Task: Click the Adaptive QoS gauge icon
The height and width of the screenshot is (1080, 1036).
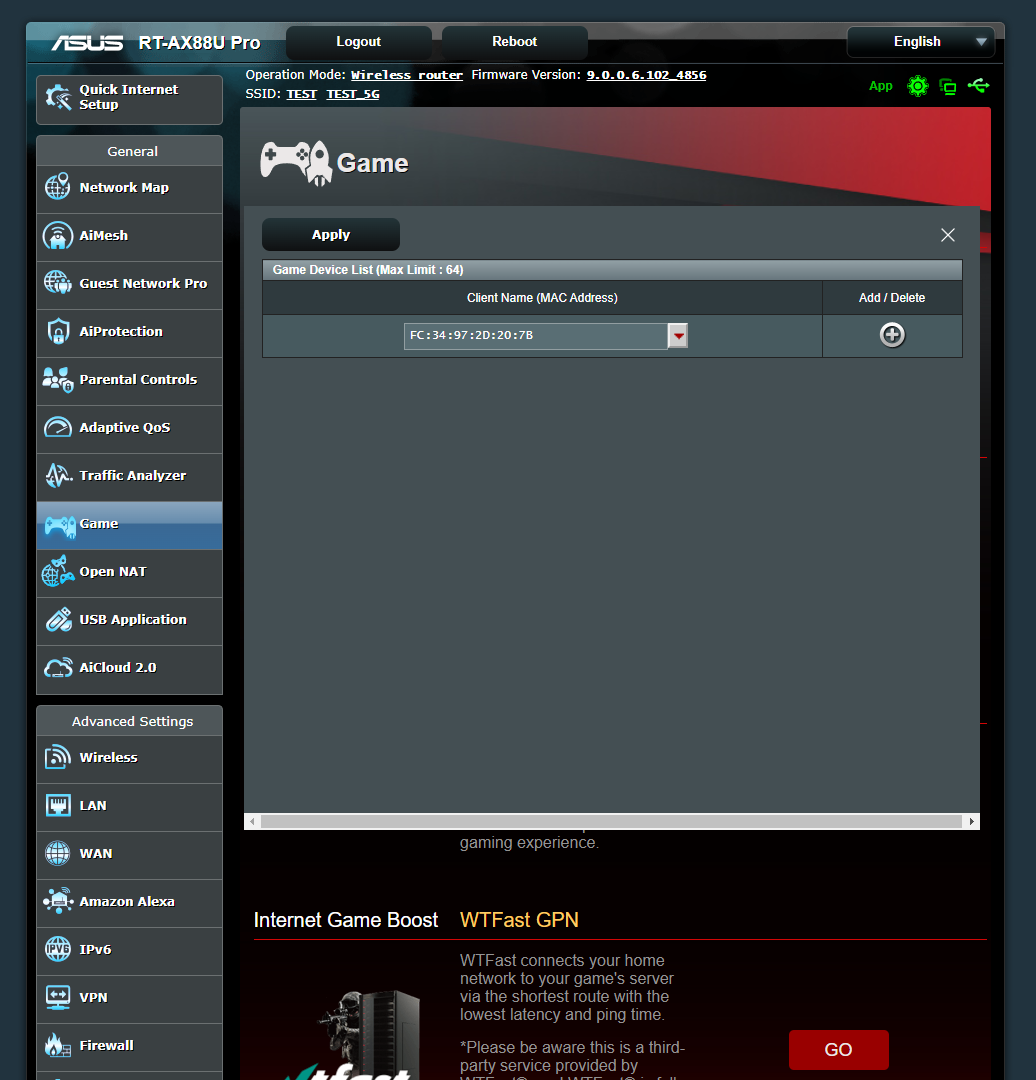Action: (x=58, y=427)
